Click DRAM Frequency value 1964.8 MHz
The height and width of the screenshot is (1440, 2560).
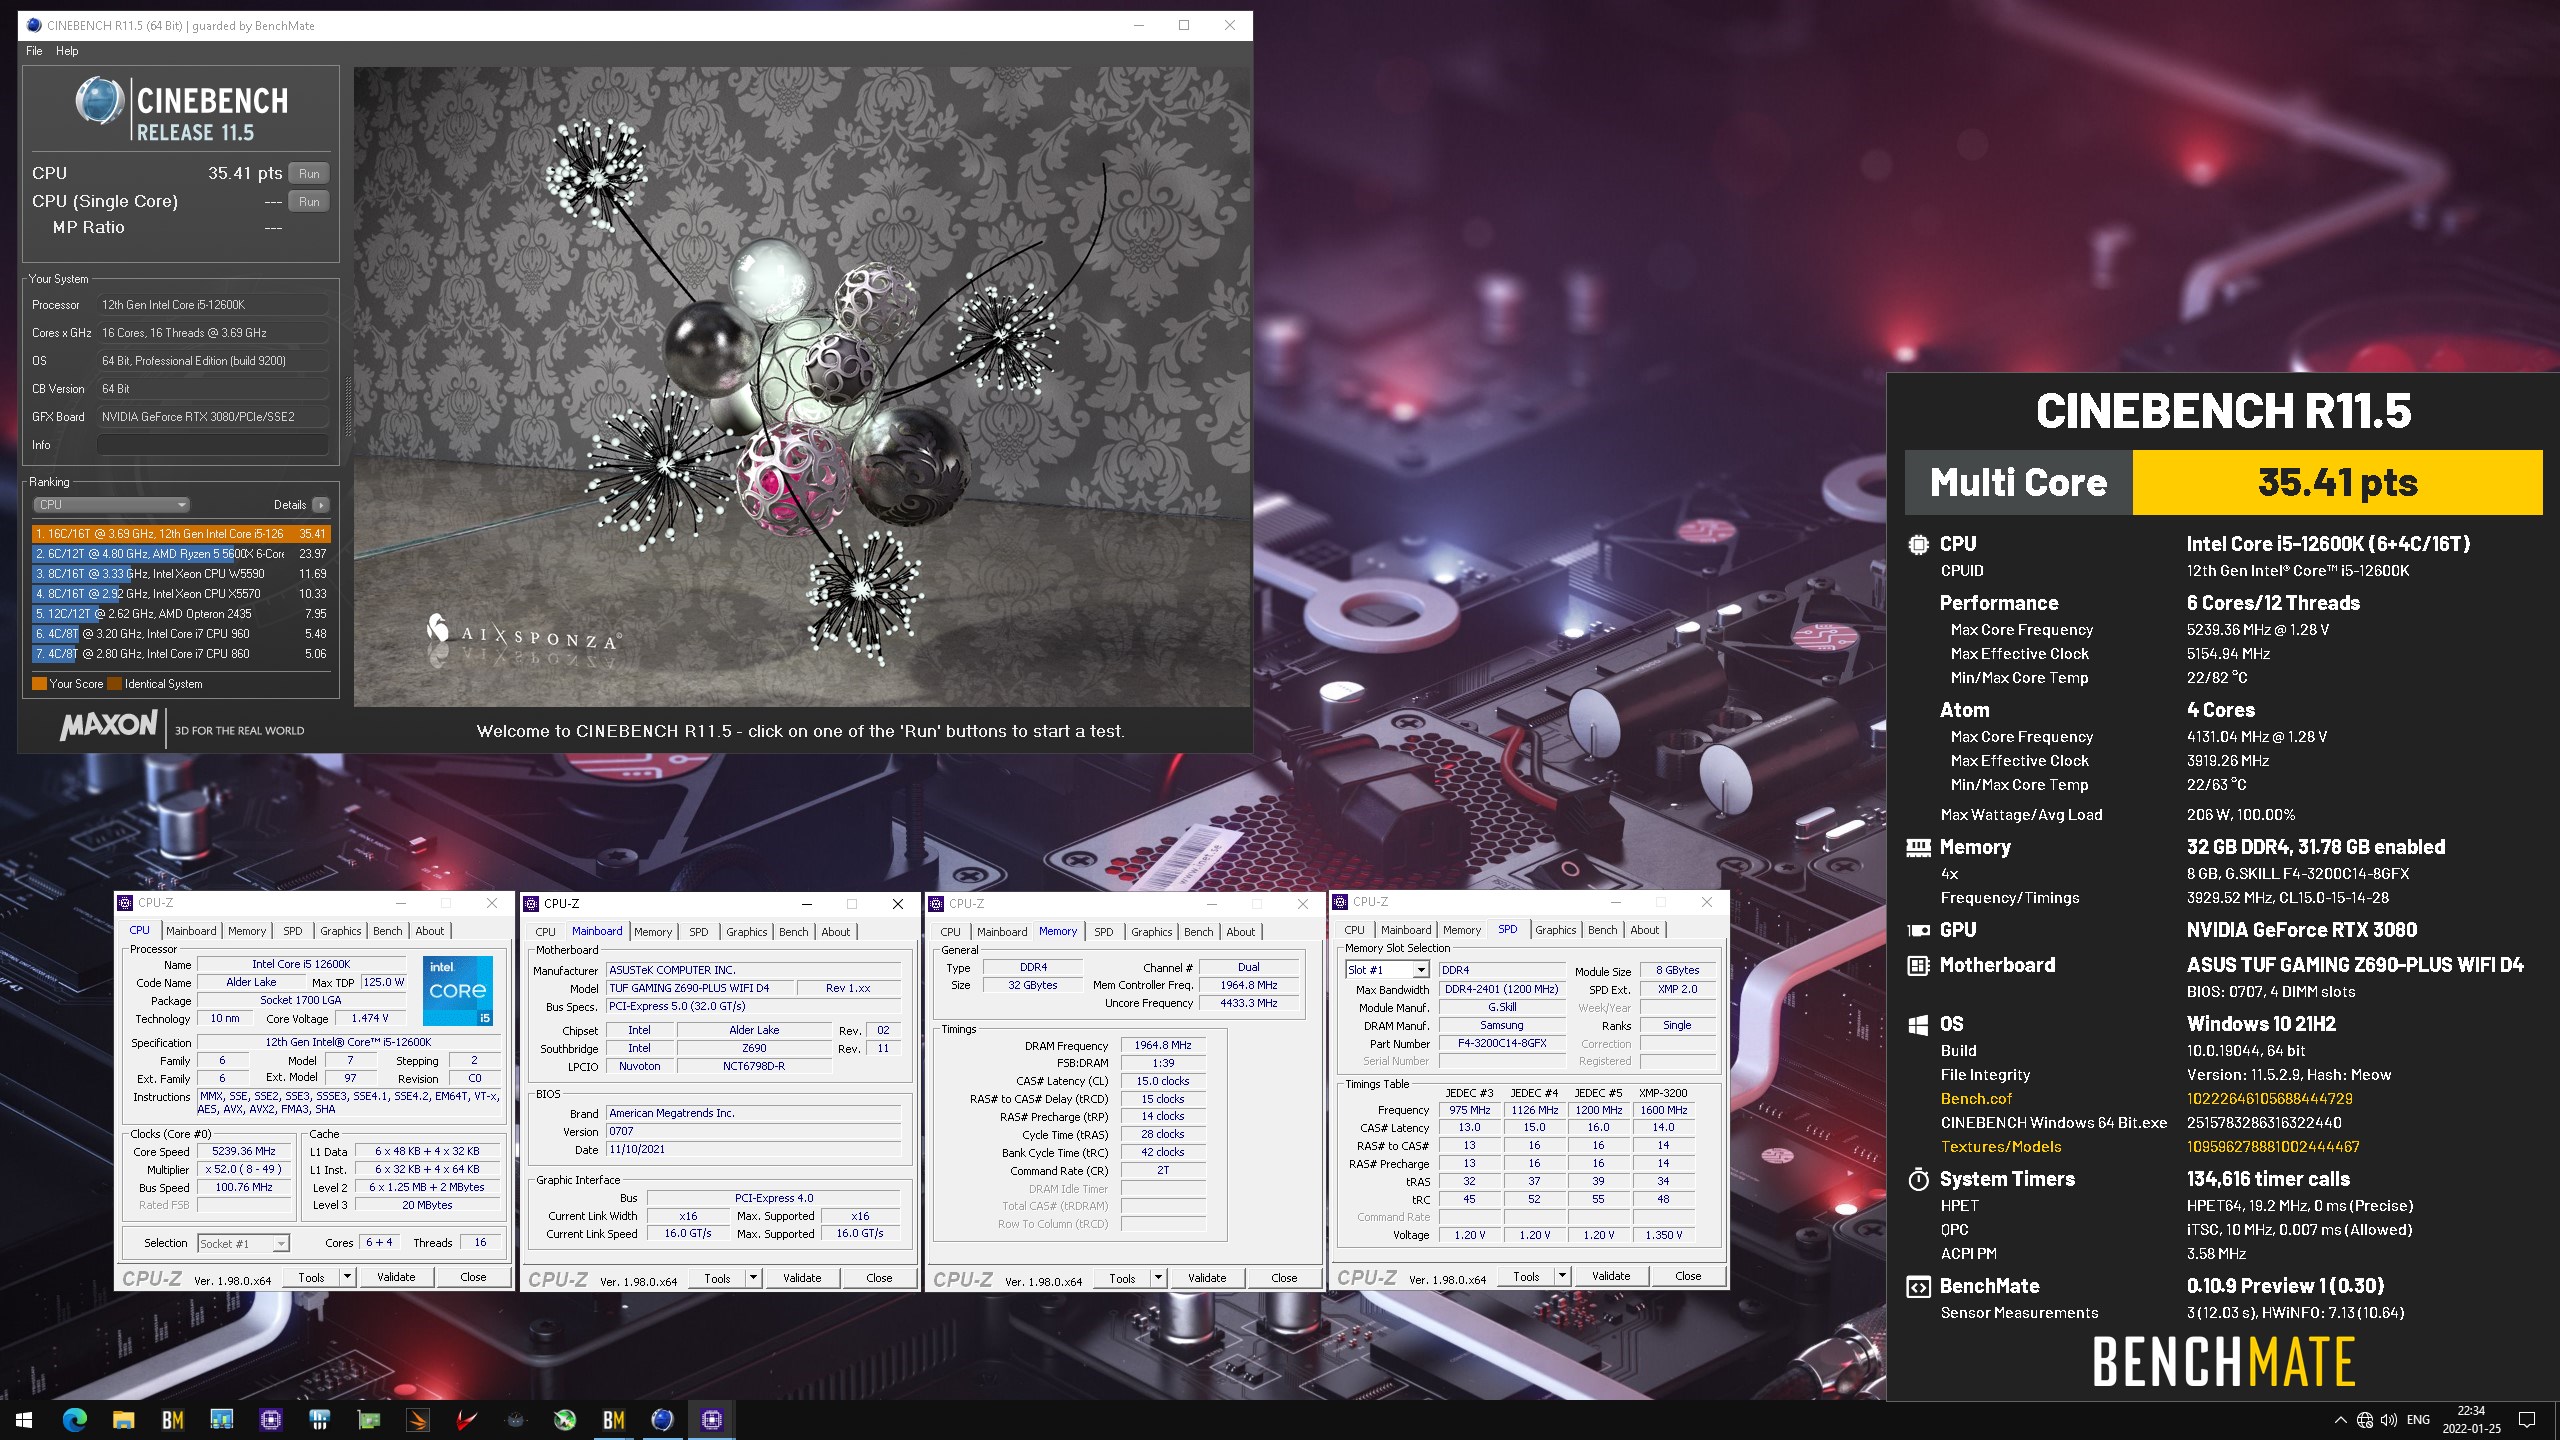point(1163,1045)
